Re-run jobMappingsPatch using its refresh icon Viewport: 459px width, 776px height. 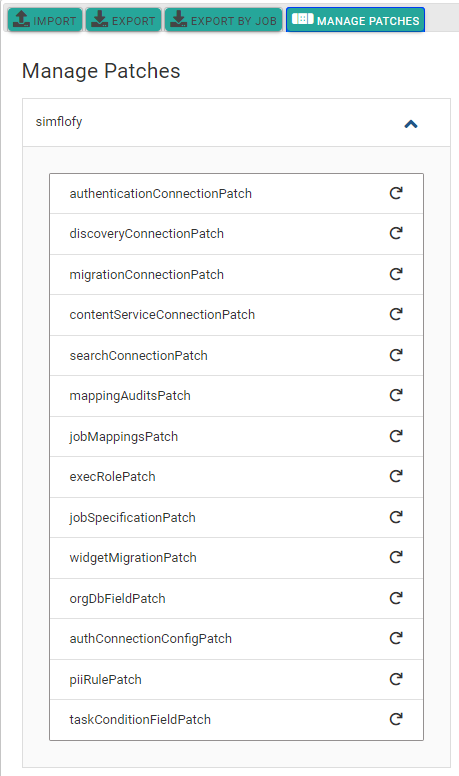click(396, 436)
